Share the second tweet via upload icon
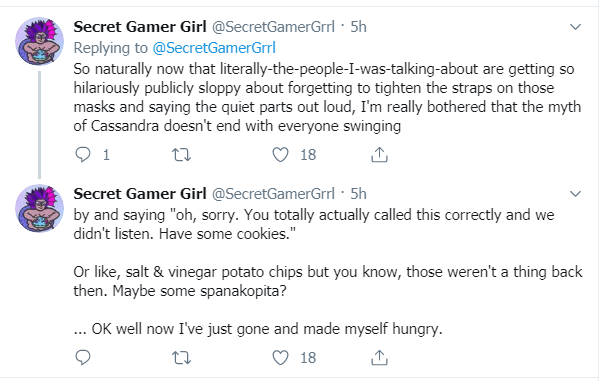602x381 pixels. point(379,358)
